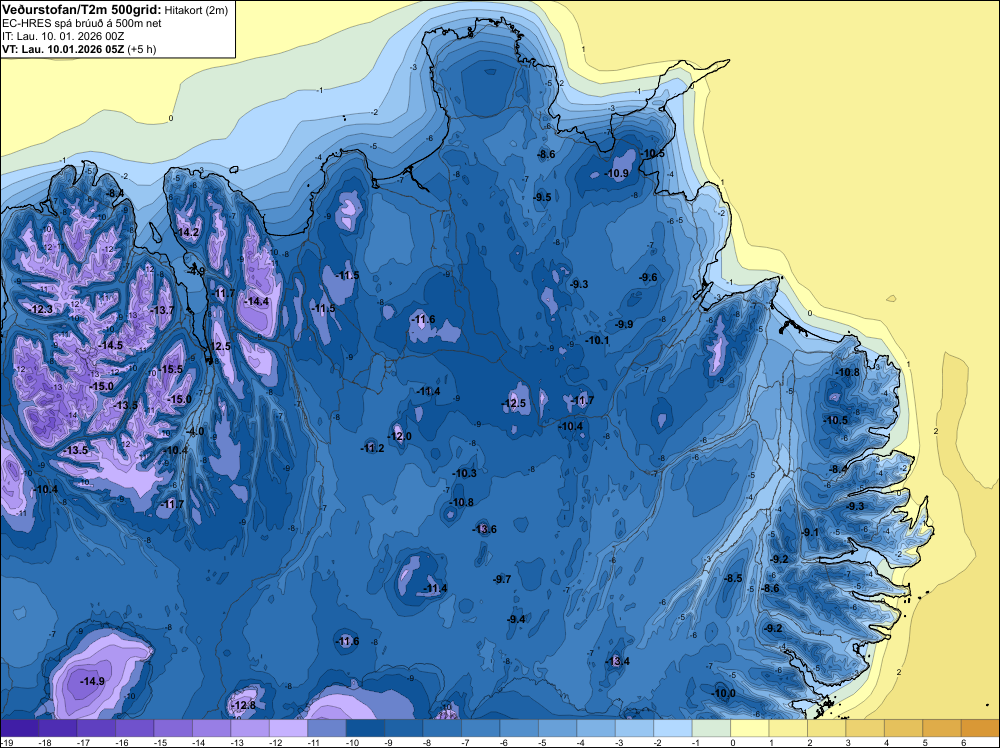1000x748 pixels.
Task: Click the title text 'Veðurstofan/T2m 500grid'
Action: coord(80,9)
